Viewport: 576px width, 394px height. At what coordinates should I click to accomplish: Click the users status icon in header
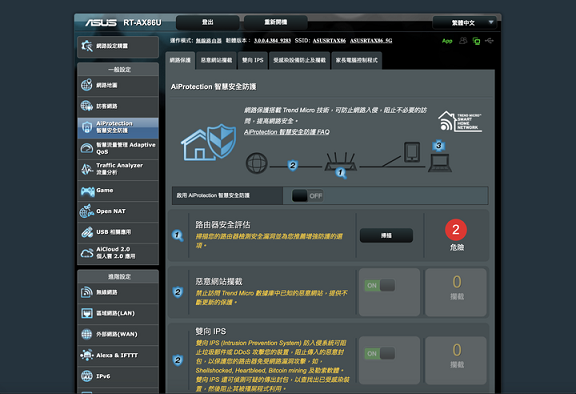463,40
